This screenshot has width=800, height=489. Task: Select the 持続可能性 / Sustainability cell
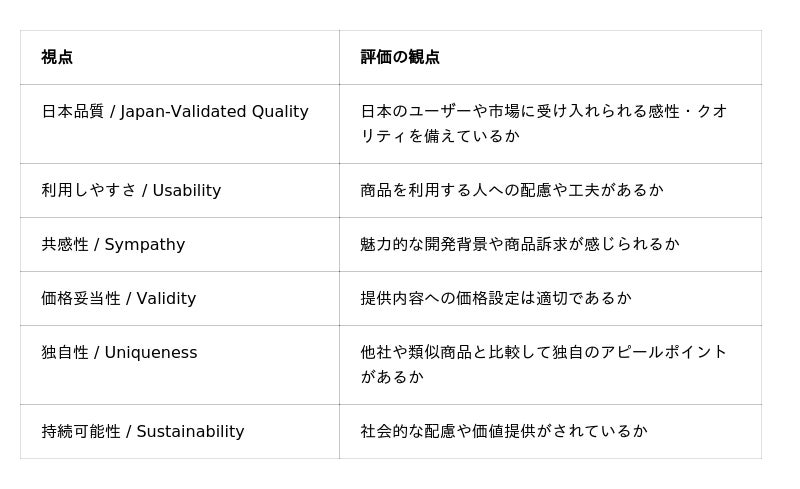(x=180, y=432)
